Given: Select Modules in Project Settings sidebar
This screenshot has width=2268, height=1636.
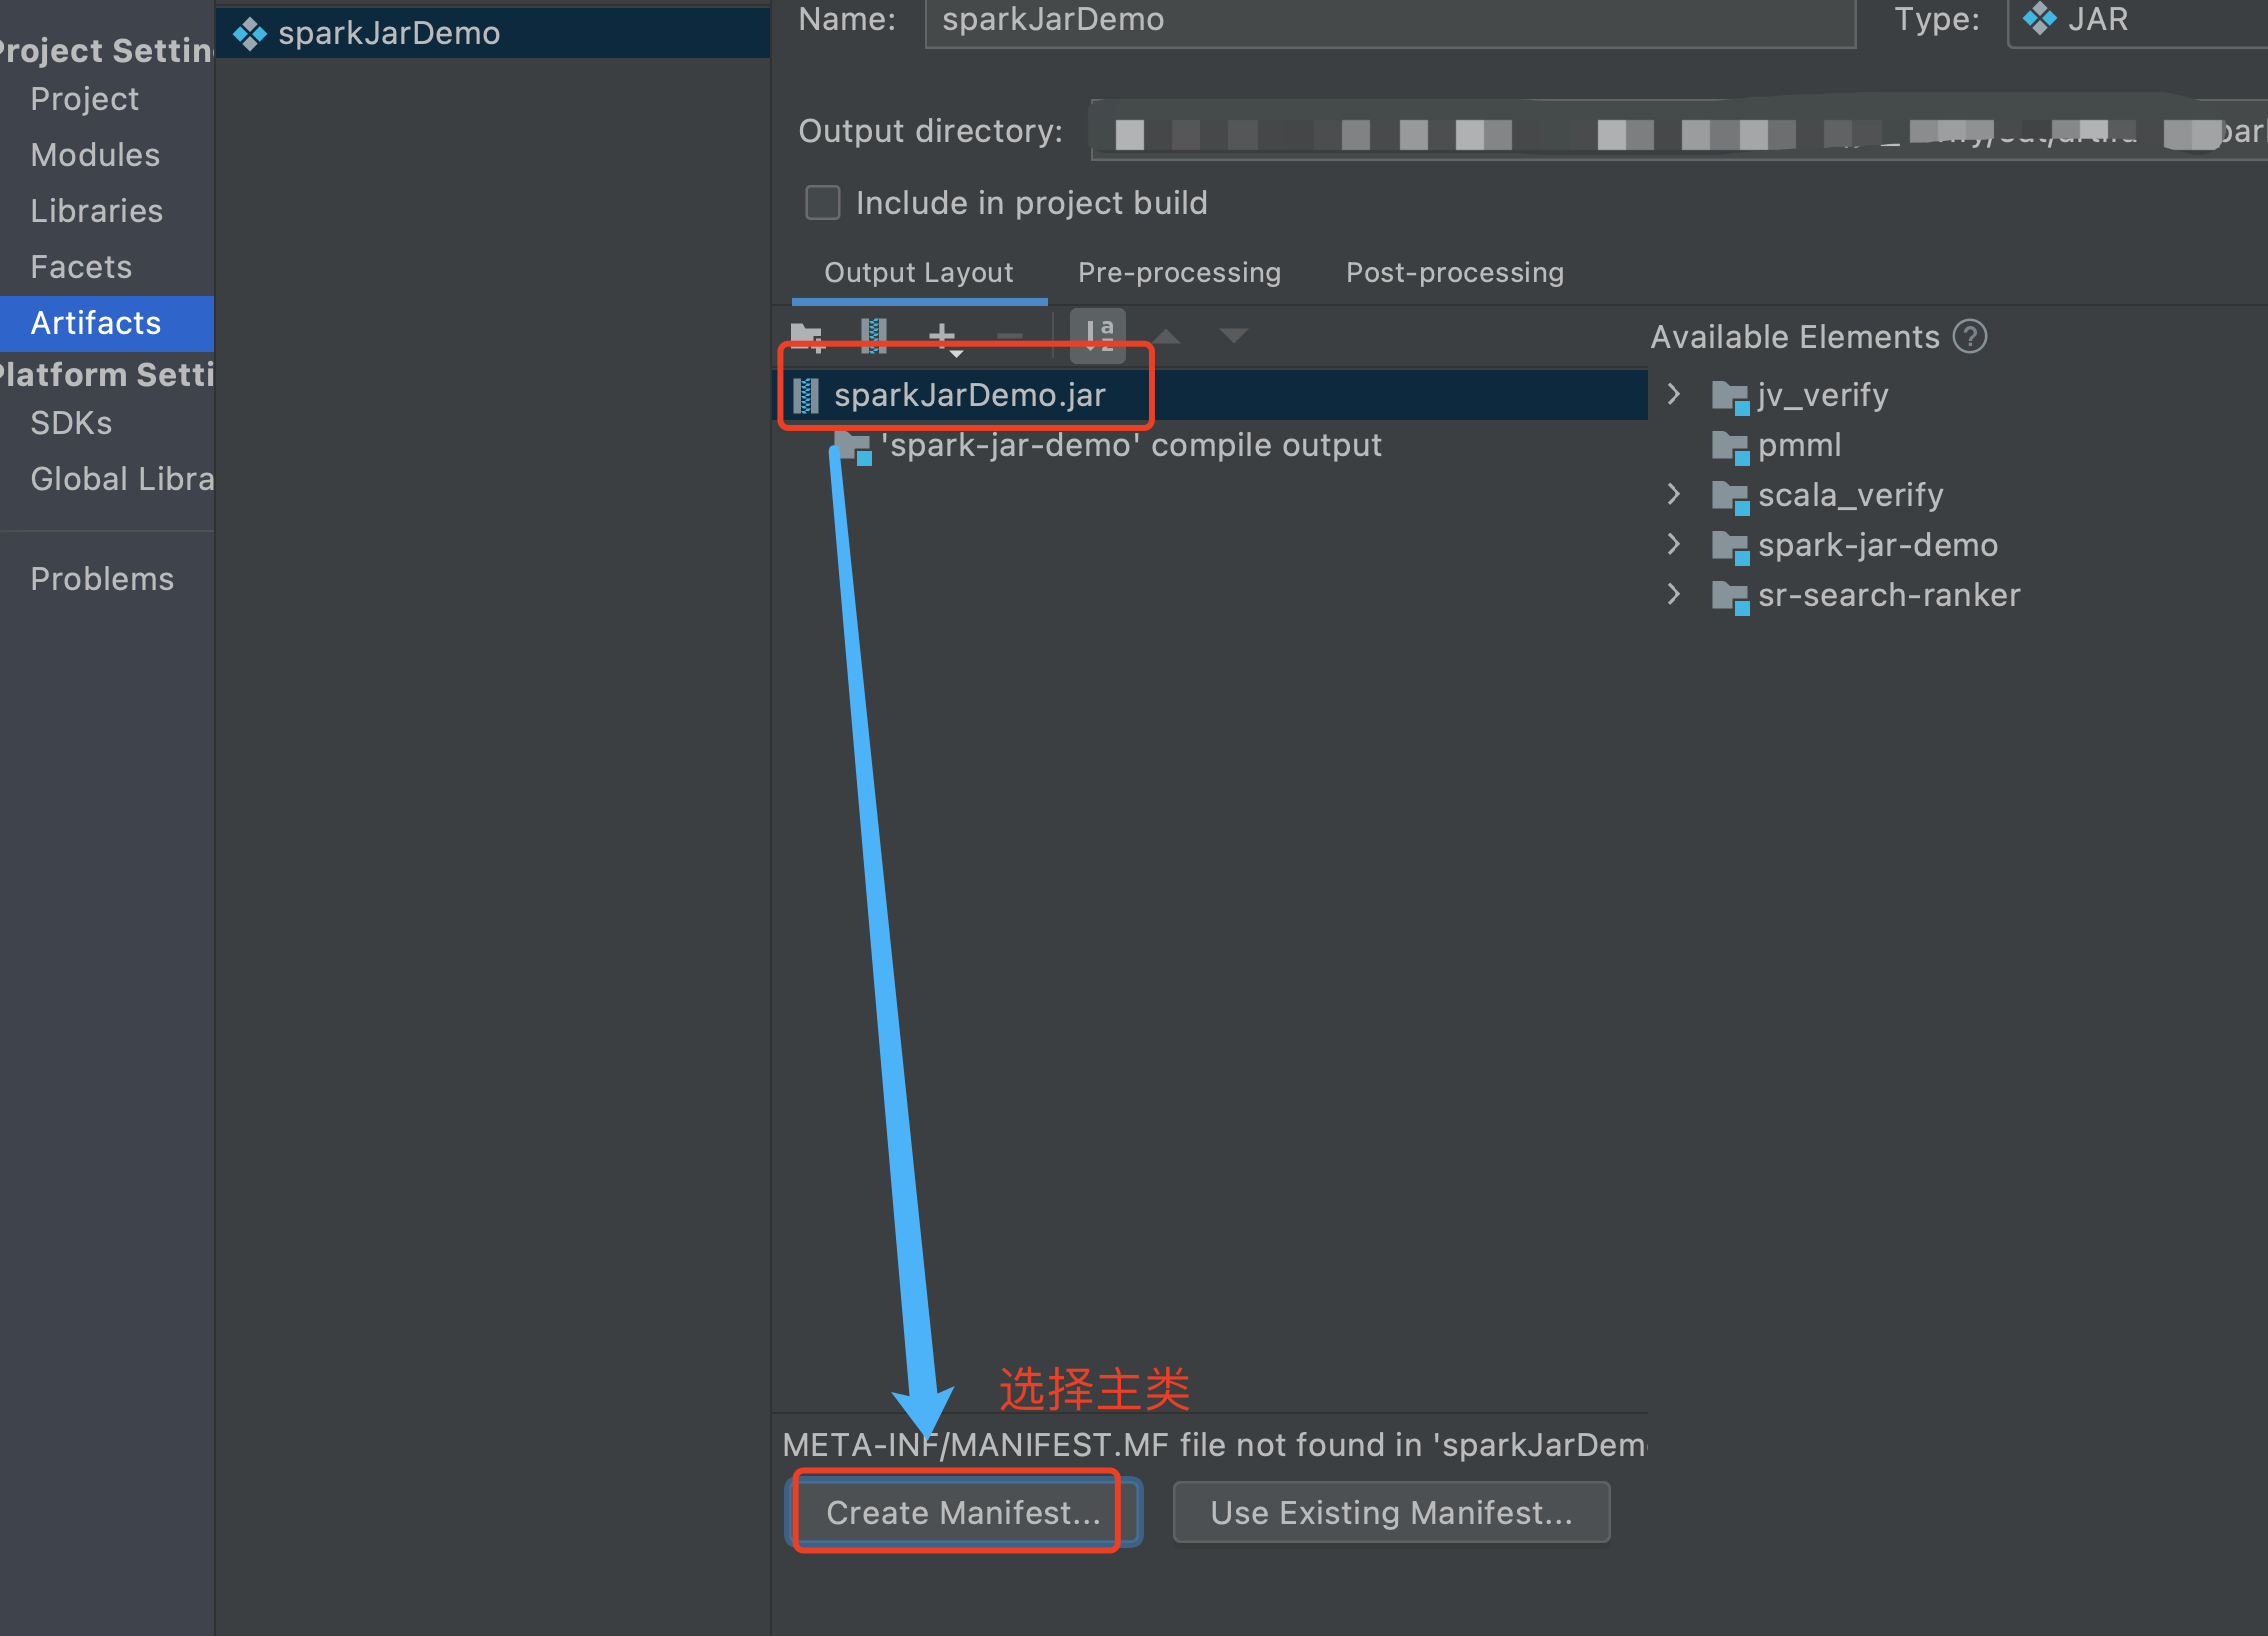Looking at the screenshot, I should pyautogui.click(x=95, y=155).
